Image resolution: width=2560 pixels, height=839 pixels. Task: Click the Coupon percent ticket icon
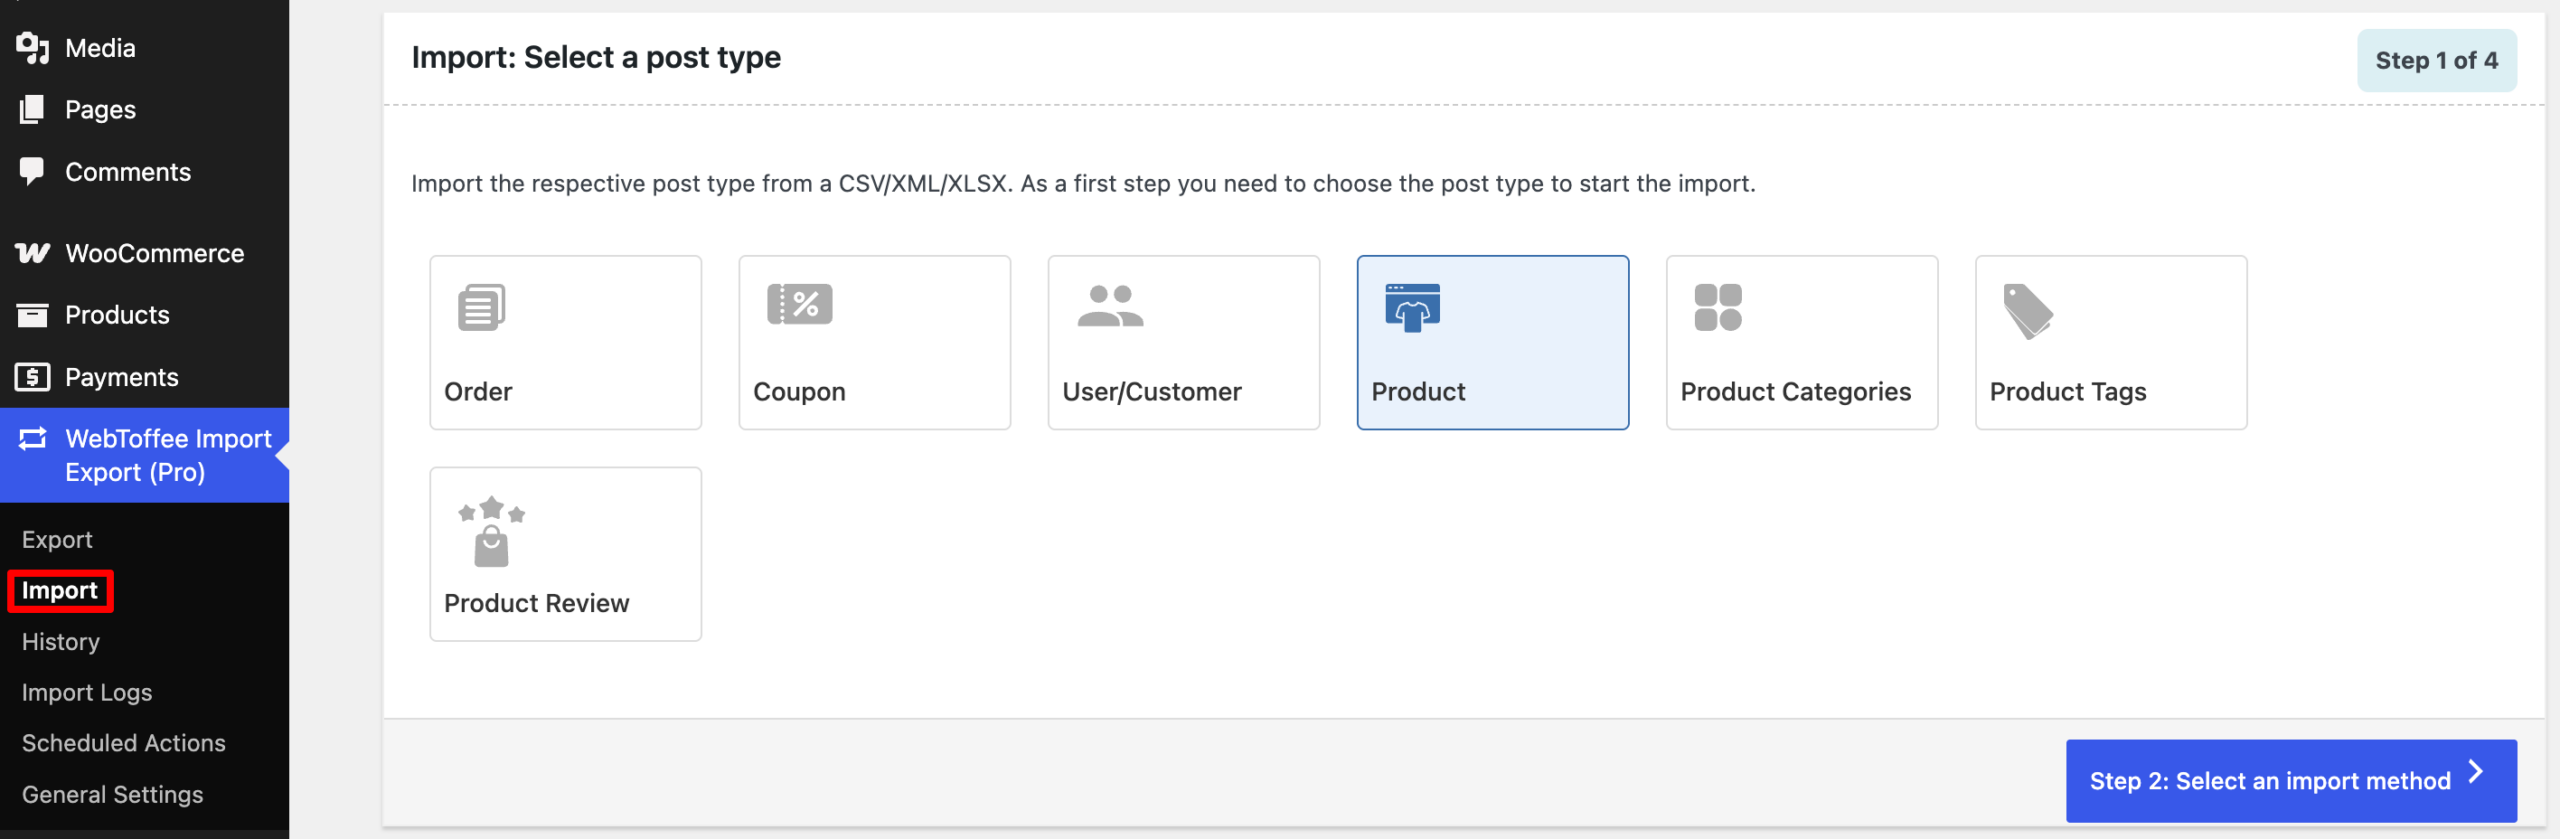click(x=799, y=304)
